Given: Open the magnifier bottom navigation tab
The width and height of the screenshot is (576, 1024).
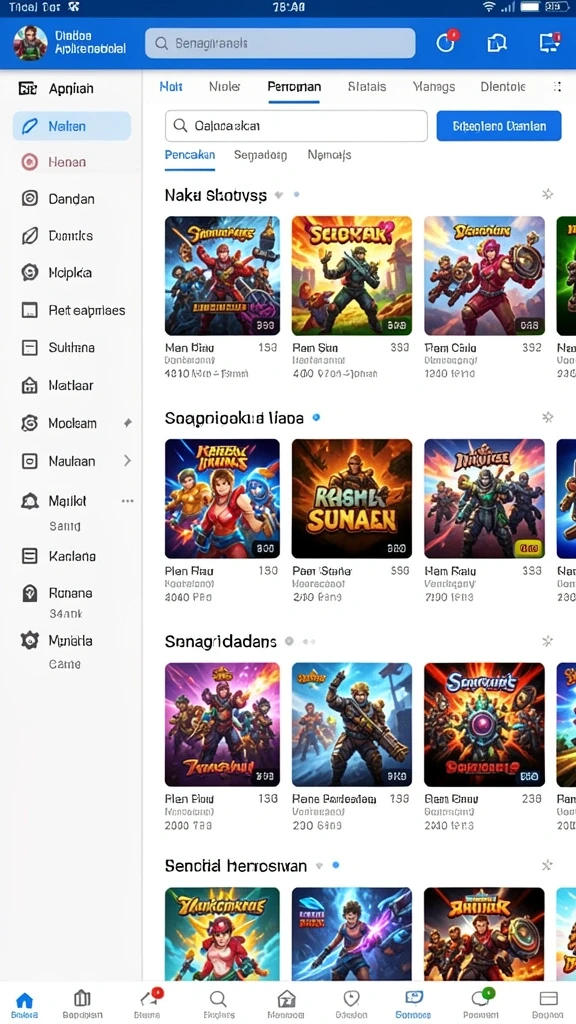Looking at the screenshot, I should [x=217, y=1004].
